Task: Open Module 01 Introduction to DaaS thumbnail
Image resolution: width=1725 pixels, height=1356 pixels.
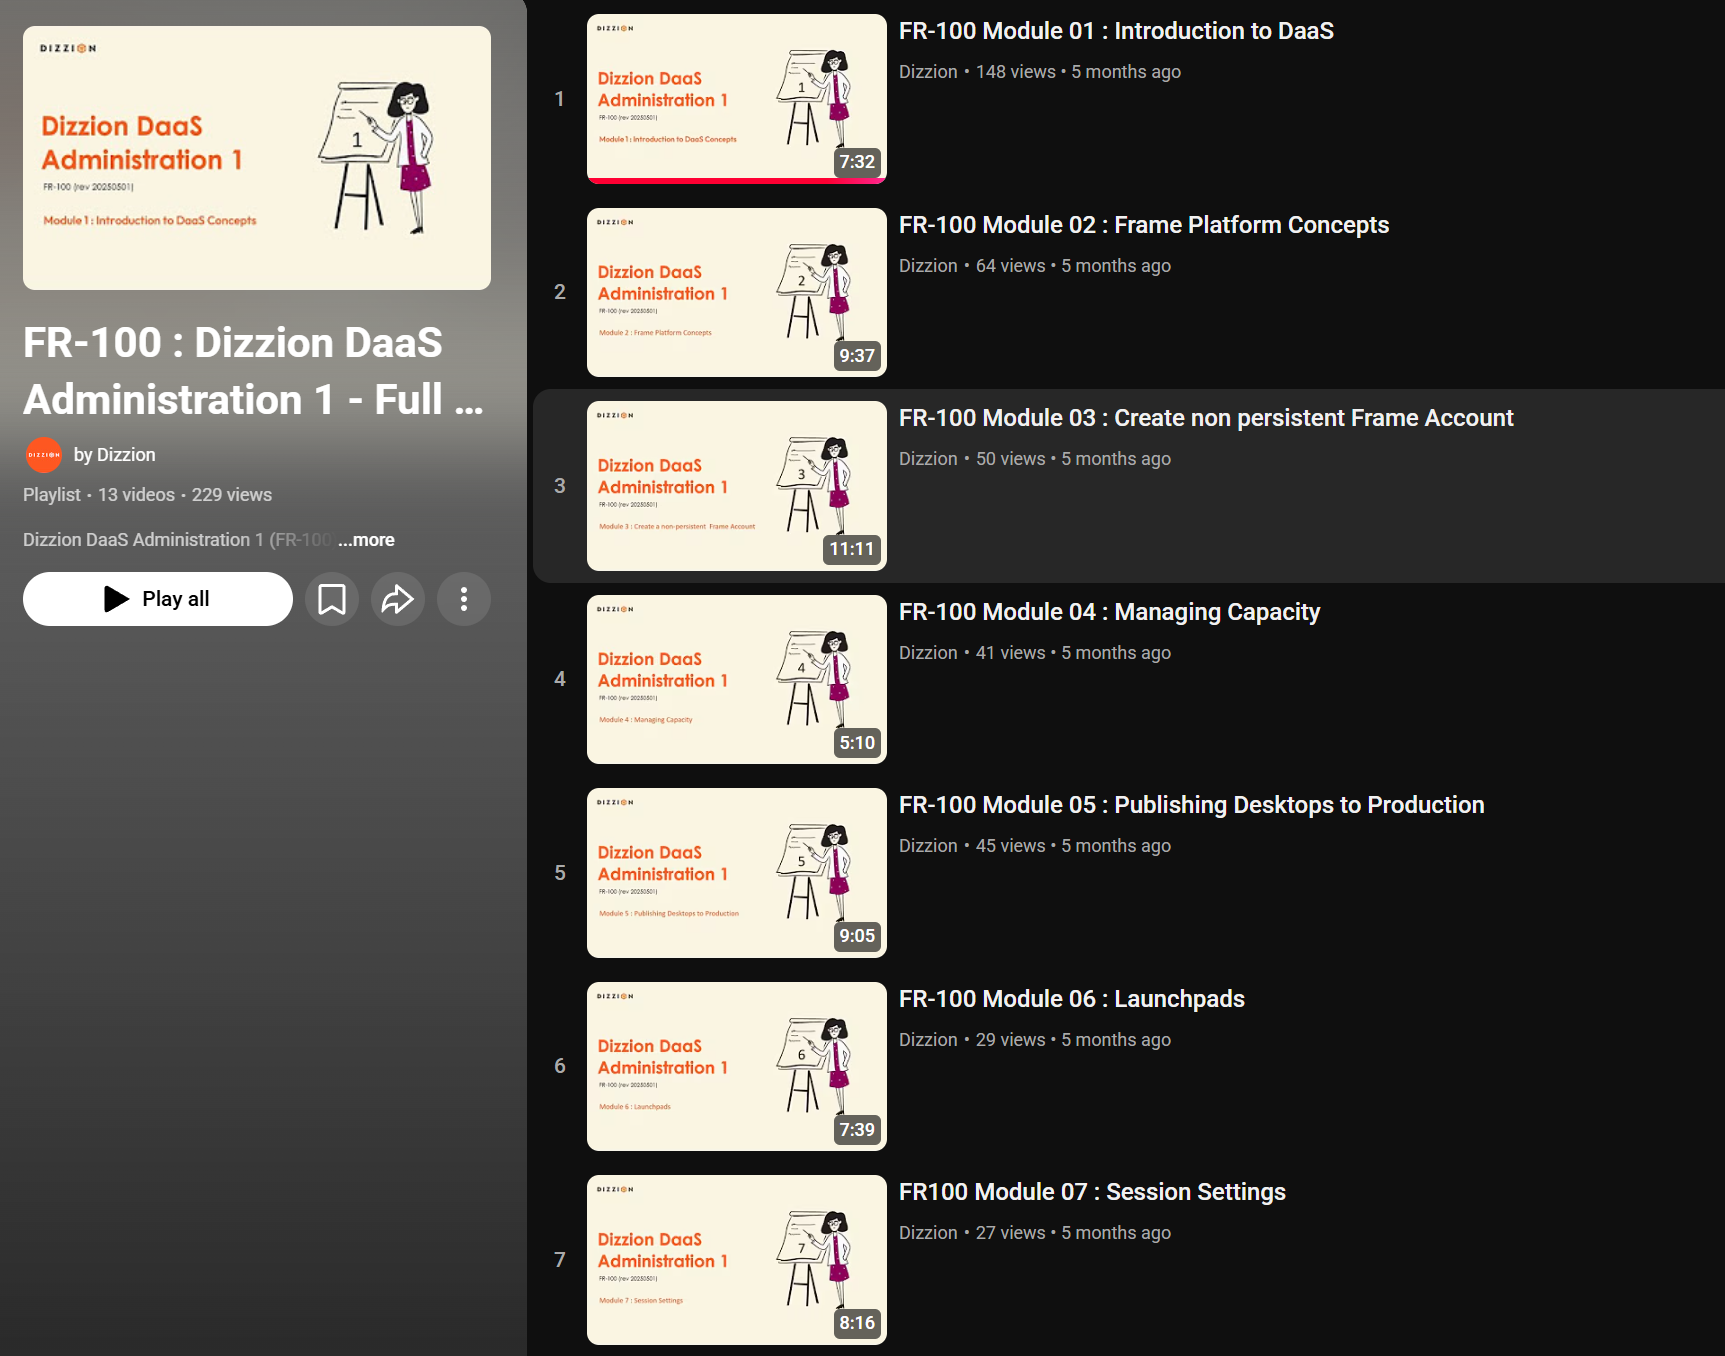Action: click(x=736, y=98)
